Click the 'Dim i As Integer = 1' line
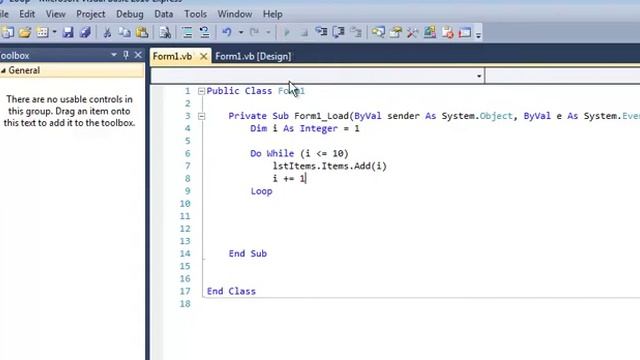The height and width of the screenshot is (360, 640). tap(305, 129)
